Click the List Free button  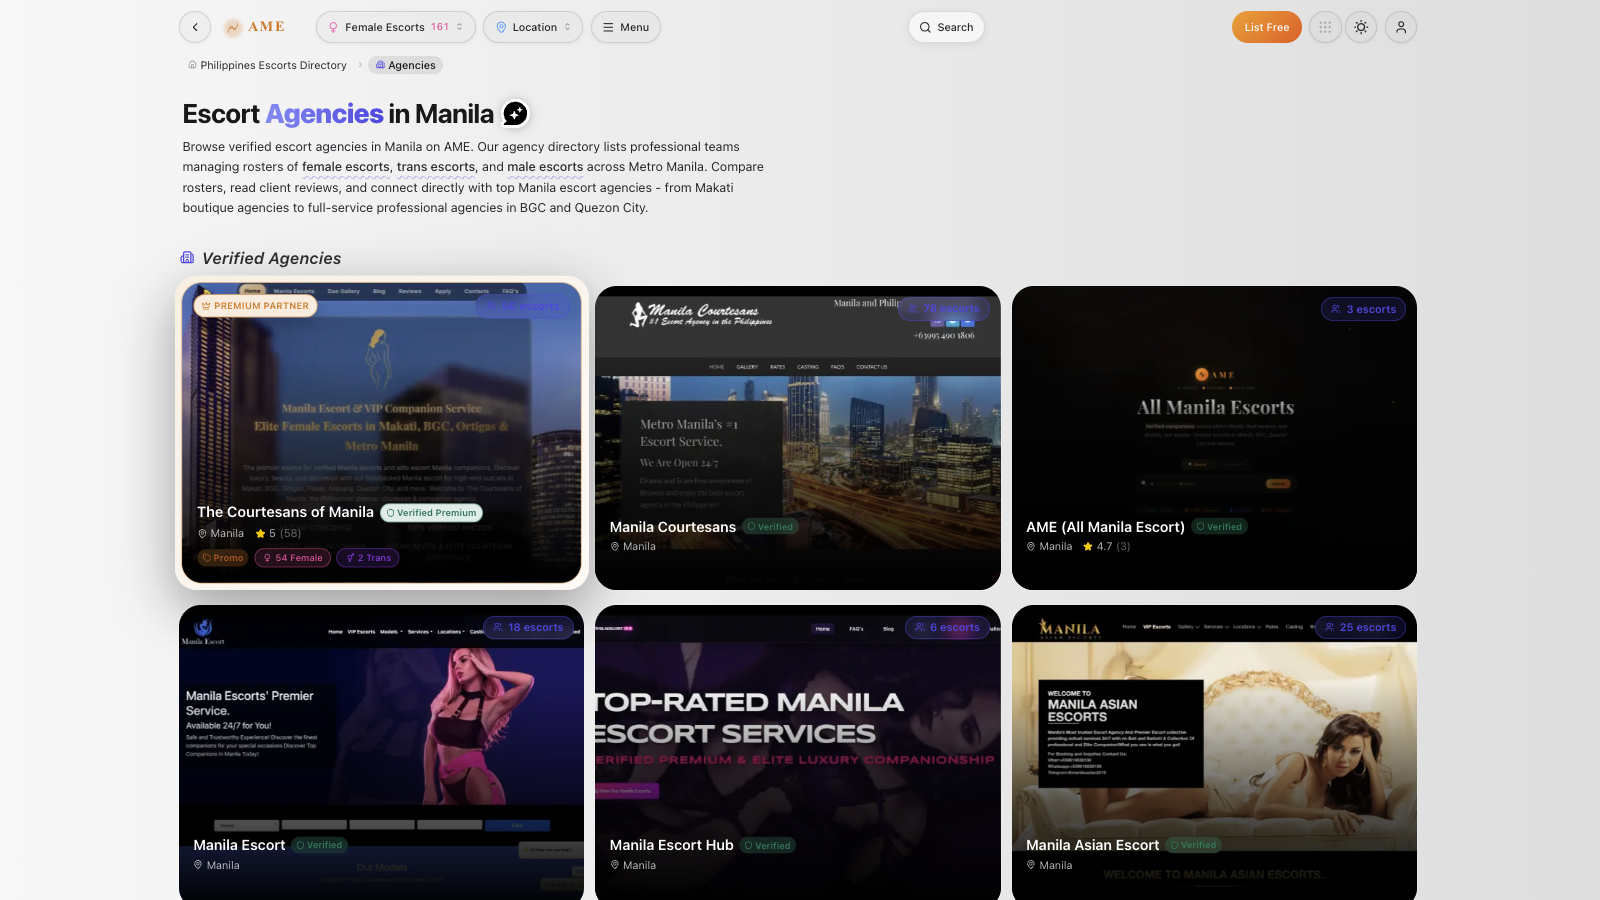1267,27
